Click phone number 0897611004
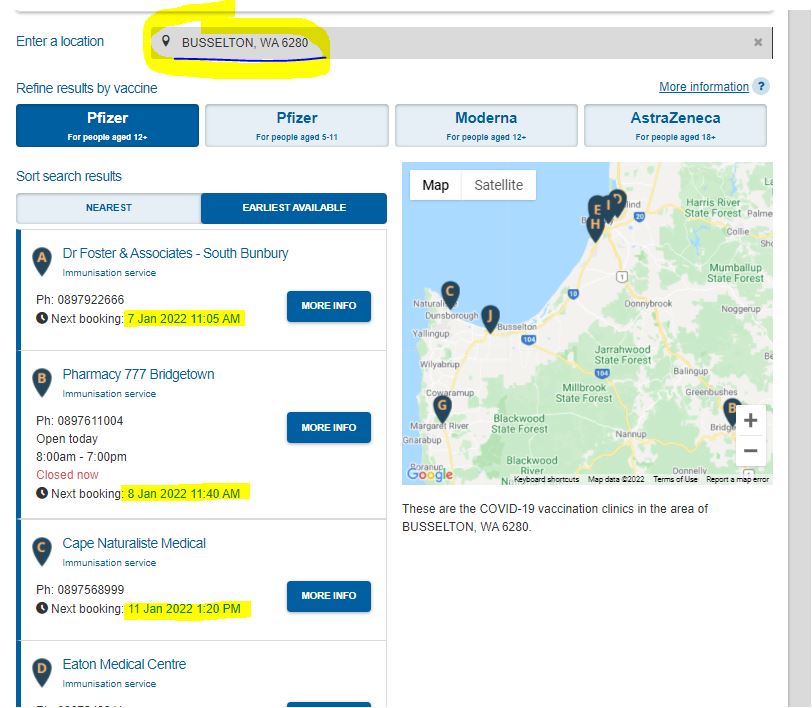 click(90, 421)
